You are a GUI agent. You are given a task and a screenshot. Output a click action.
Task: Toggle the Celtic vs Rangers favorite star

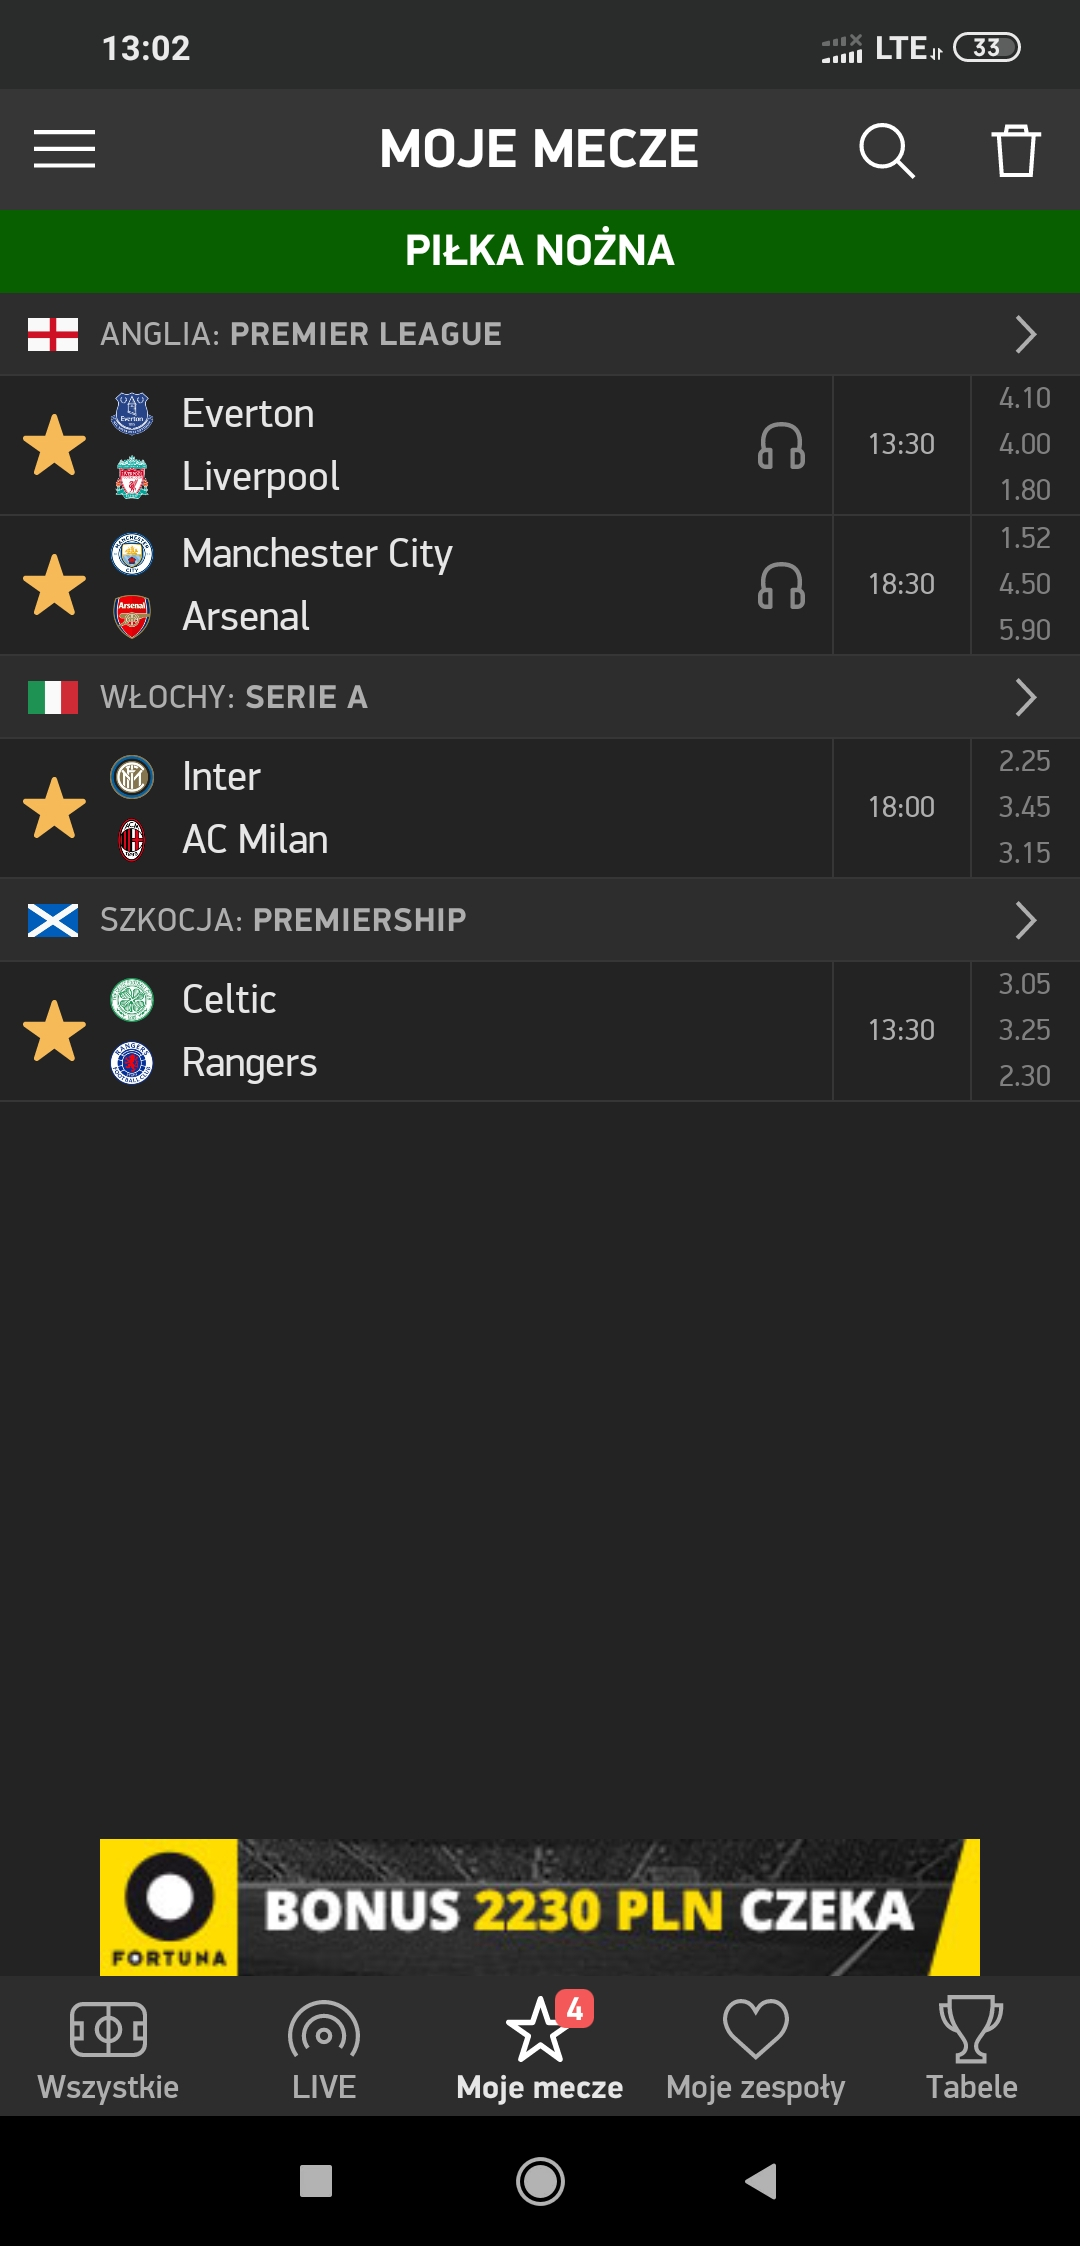point(54,1031)
